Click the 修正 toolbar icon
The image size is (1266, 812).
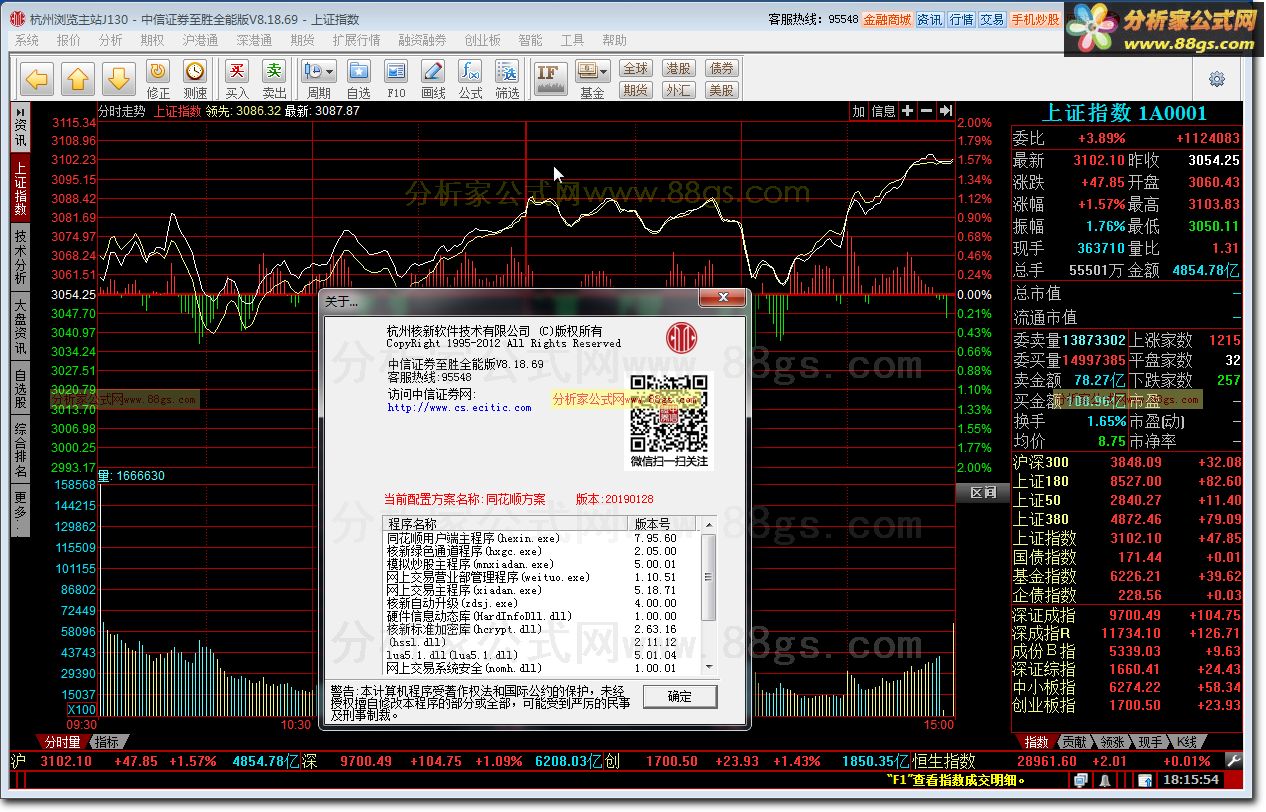[158, 71]
